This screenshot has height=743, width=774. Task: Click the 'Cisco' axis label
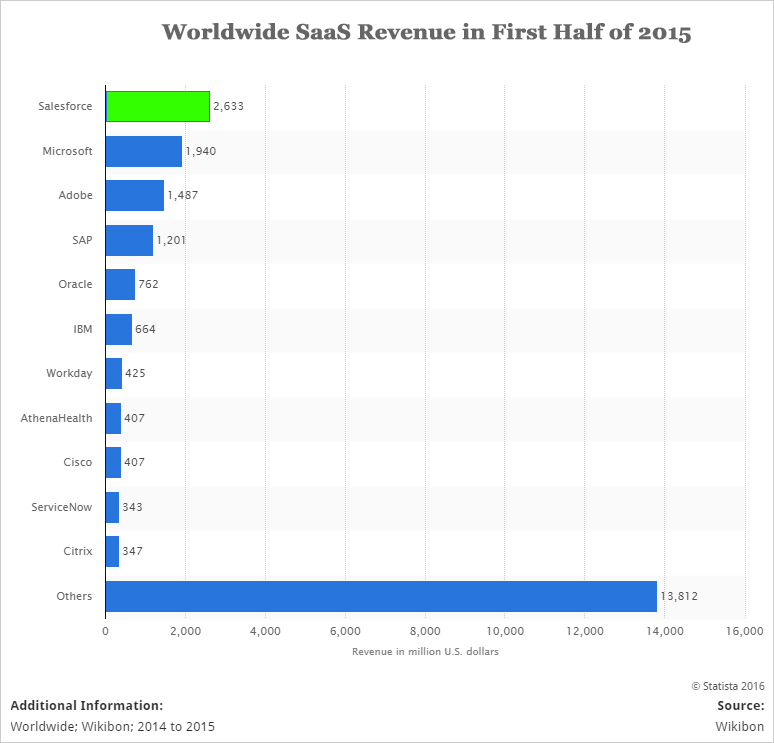coord(77,463)
